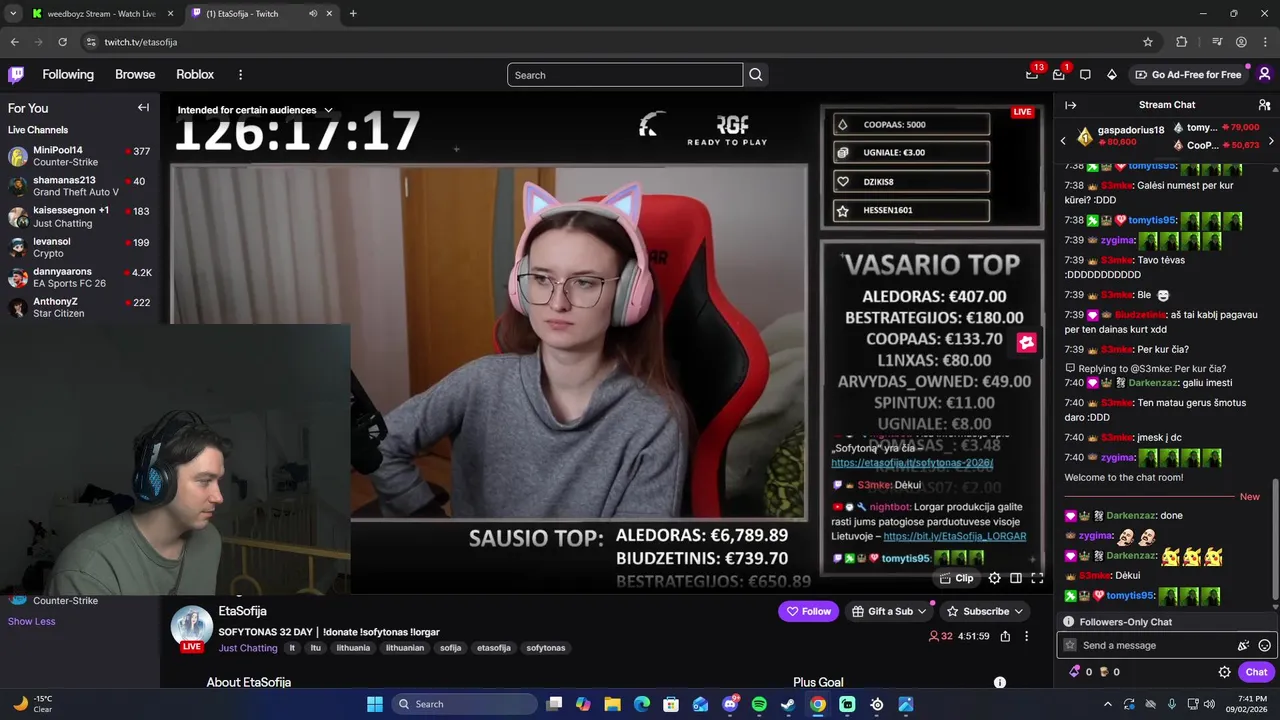Click Show Less in the sidebar
Viewport: 1280px width, 720px height.
[31, 621]
